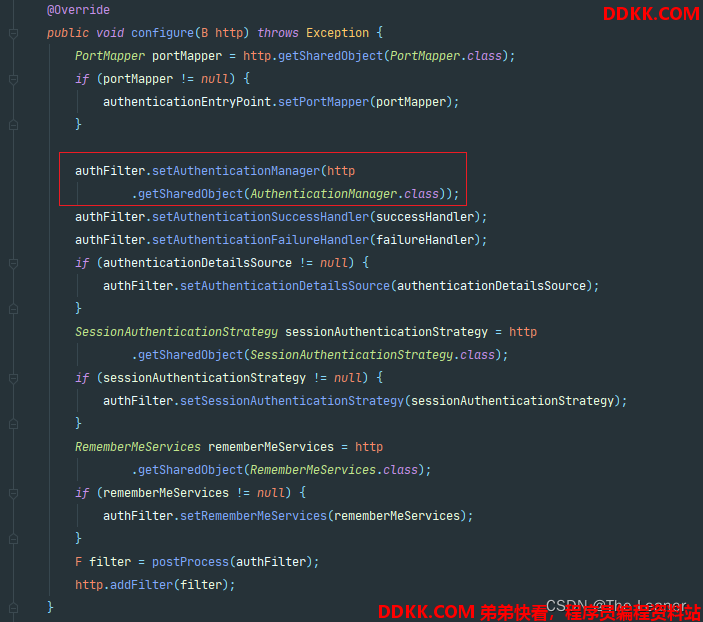Click the @Override annotation

tap(78, 10)
